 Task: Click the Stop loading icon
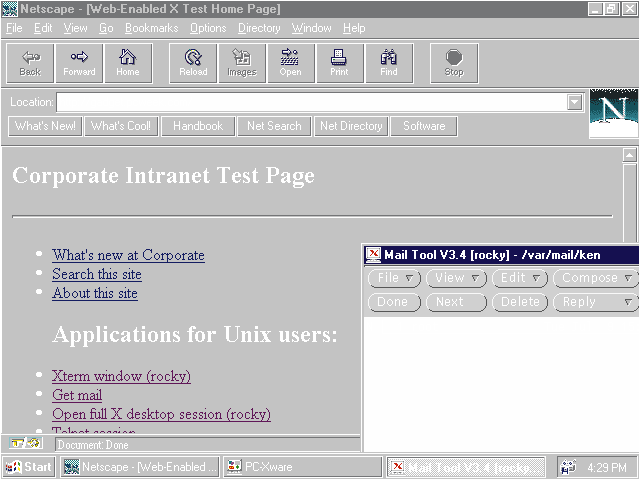tap(454, 63)
